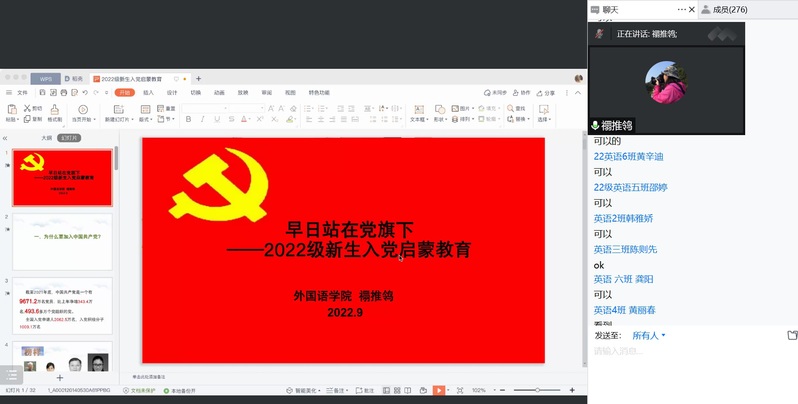This screenshot has height=404, width=798.
Task: Click the plus icon to add slide below thumbnails
Action: point(60,378)
